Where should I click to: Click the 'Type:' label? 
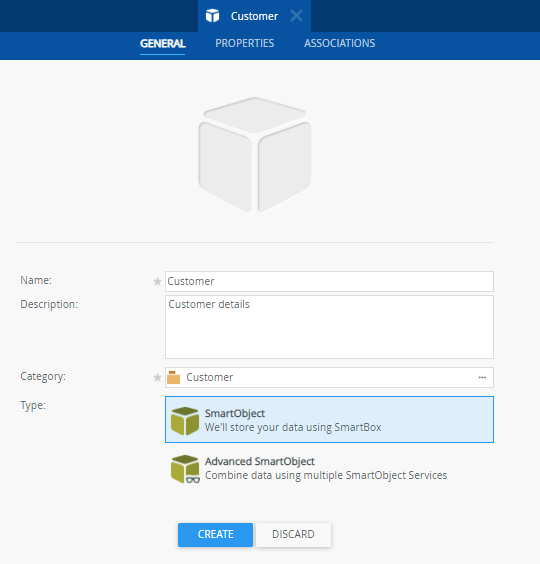33,405
